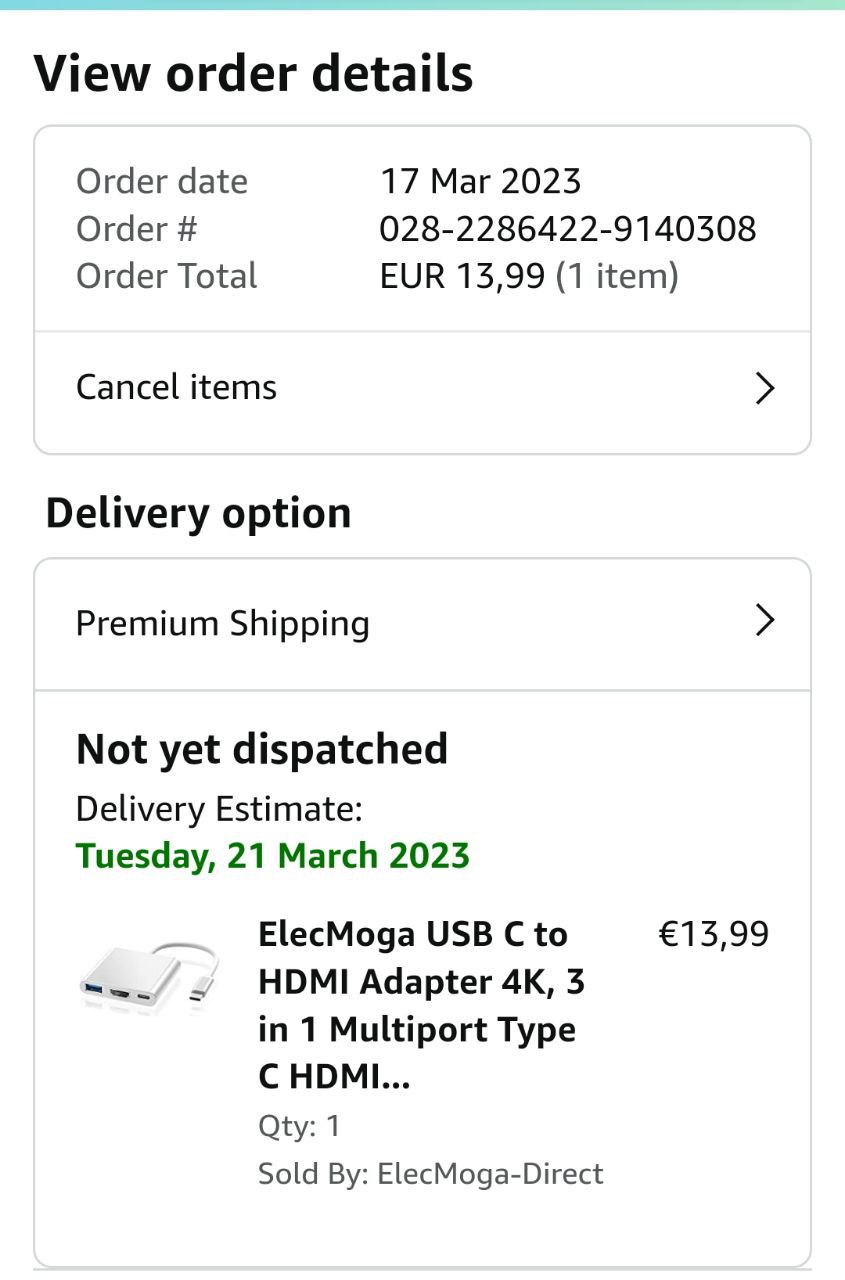845x1280 pixels.
Task: Click the Not yet dispatched status heading
Action: pos(262,749)
